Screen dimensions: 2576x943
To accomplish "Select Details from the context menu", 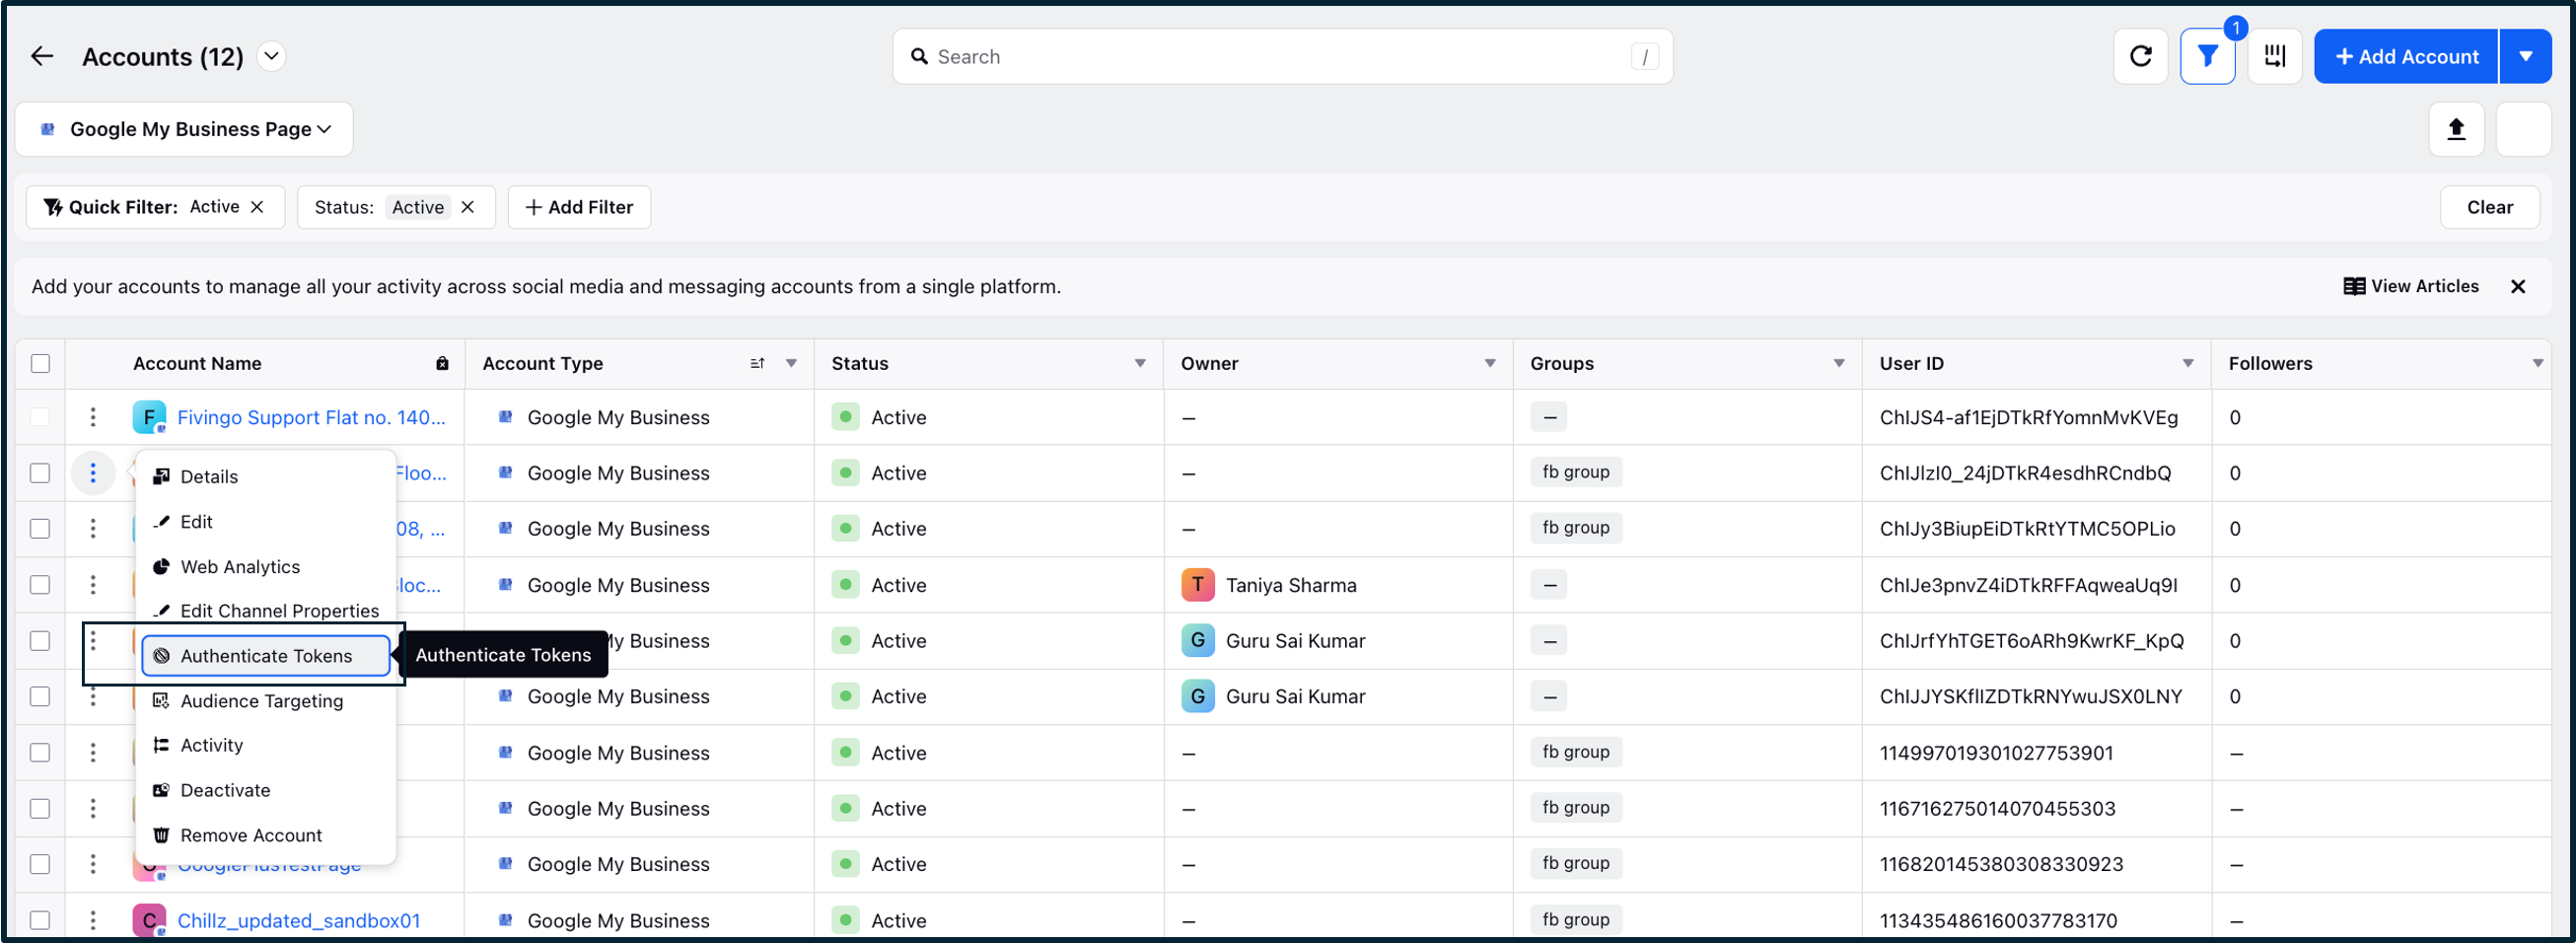I will click(x=266, y=477).
